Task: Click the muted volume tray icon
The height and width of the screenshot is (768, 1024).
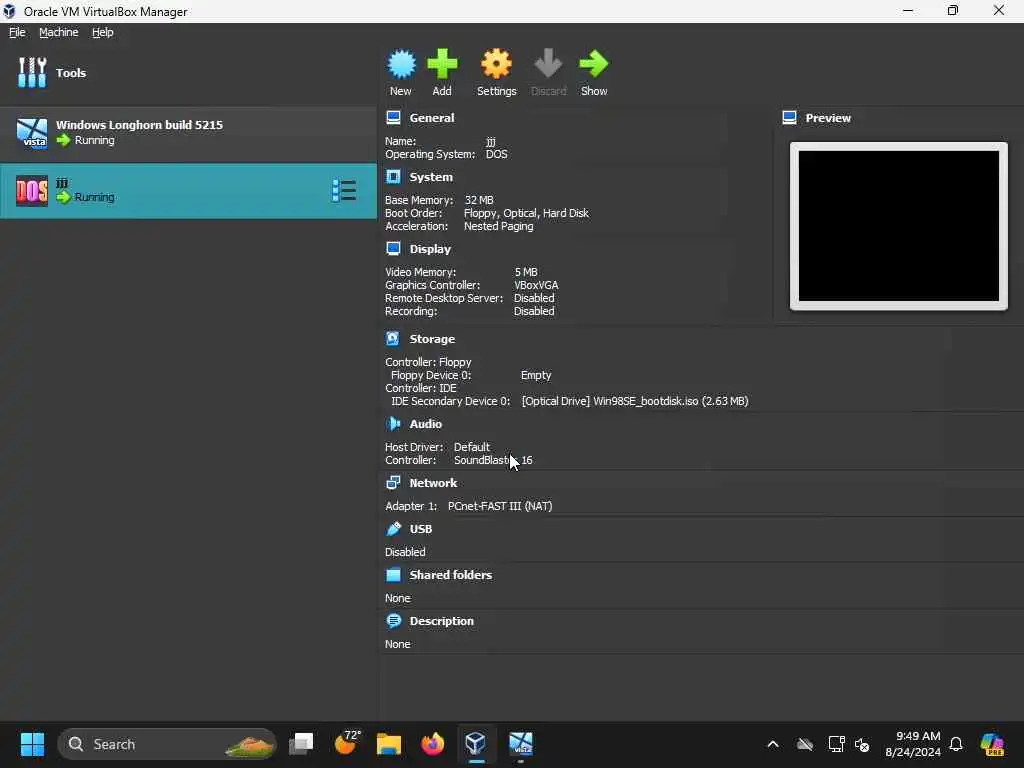Action: tap(862, 744)
